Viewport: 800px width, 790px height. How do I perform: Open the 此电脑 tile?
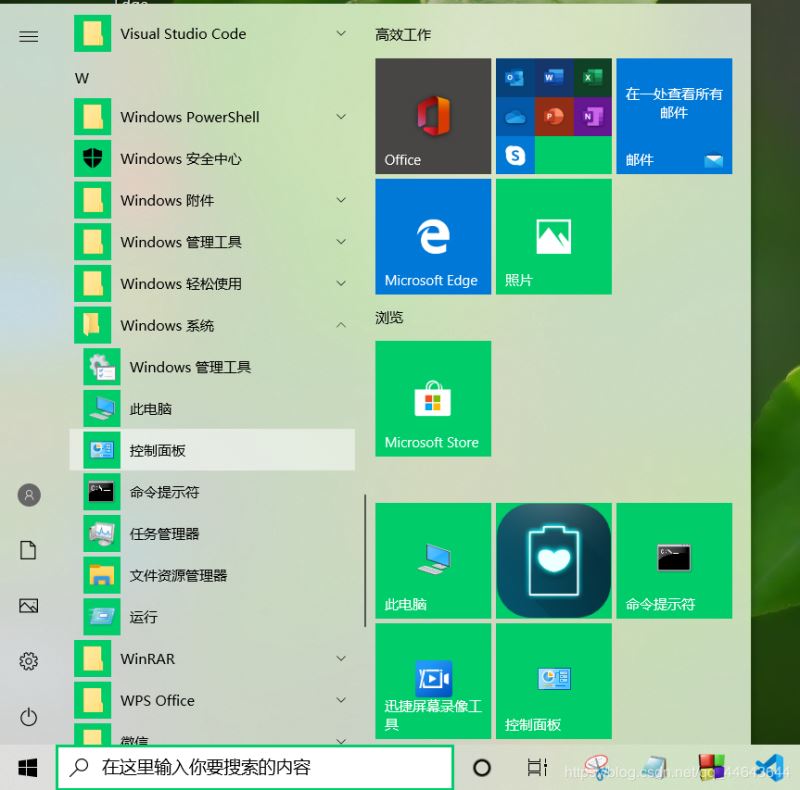coord(432,560)
